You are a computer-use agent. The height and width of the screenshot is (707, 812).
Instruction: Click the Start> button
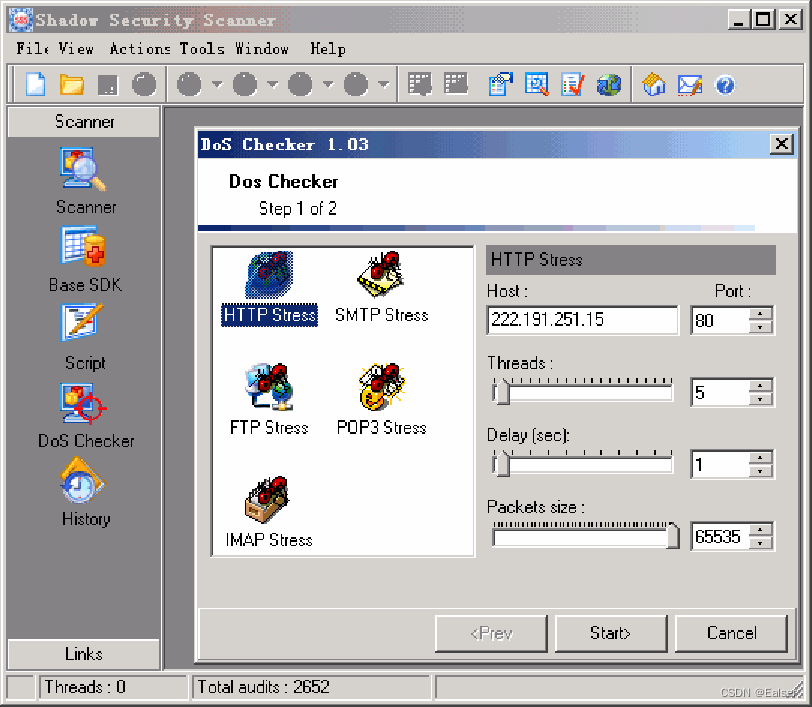click(x=611, y=633)
